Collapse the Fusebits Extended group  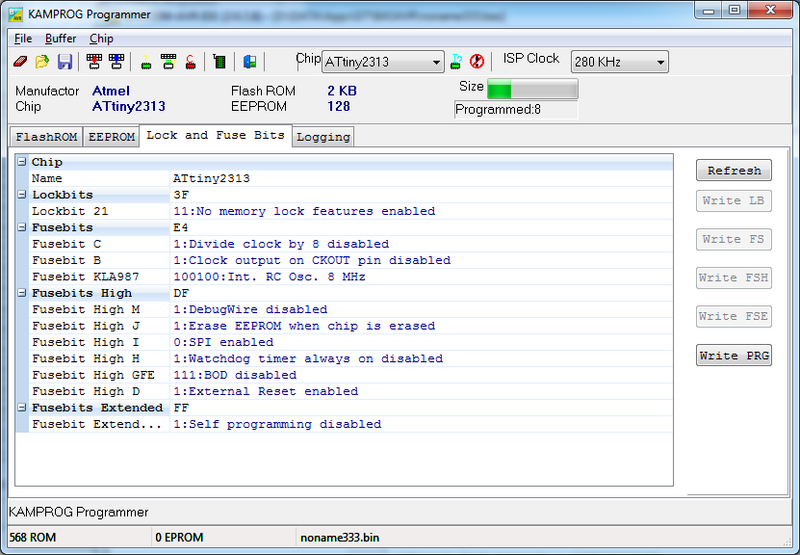click(22, 407)
